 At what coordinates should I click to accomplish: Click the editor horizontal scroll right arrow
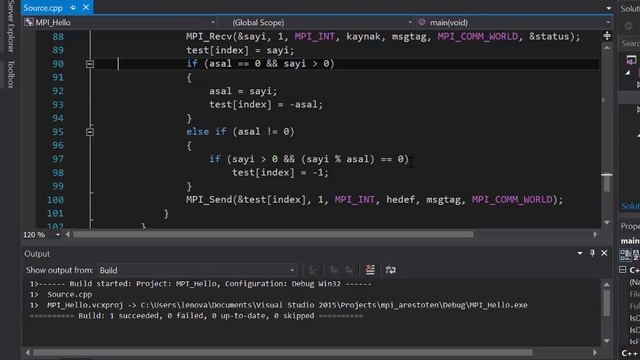tap(595, 234)
